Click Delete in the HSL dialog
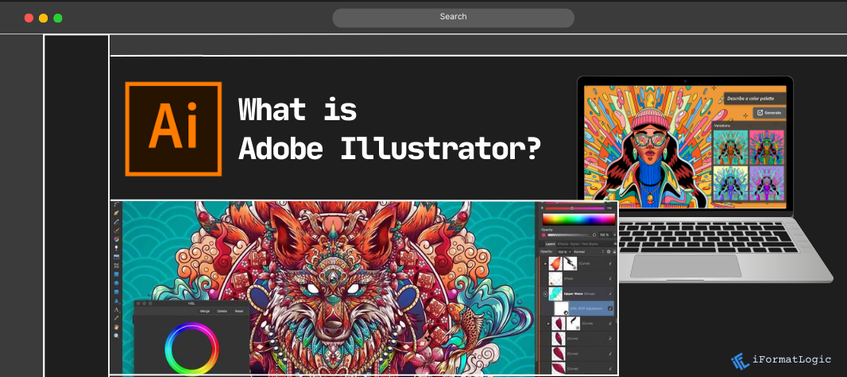Viewport: 847px width, 377px height. coord(222,311)
